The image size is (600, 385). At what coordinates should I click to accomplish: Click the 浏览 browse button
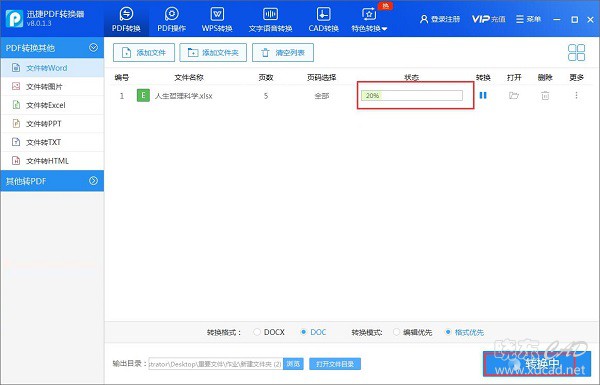(x=293, y=364)
